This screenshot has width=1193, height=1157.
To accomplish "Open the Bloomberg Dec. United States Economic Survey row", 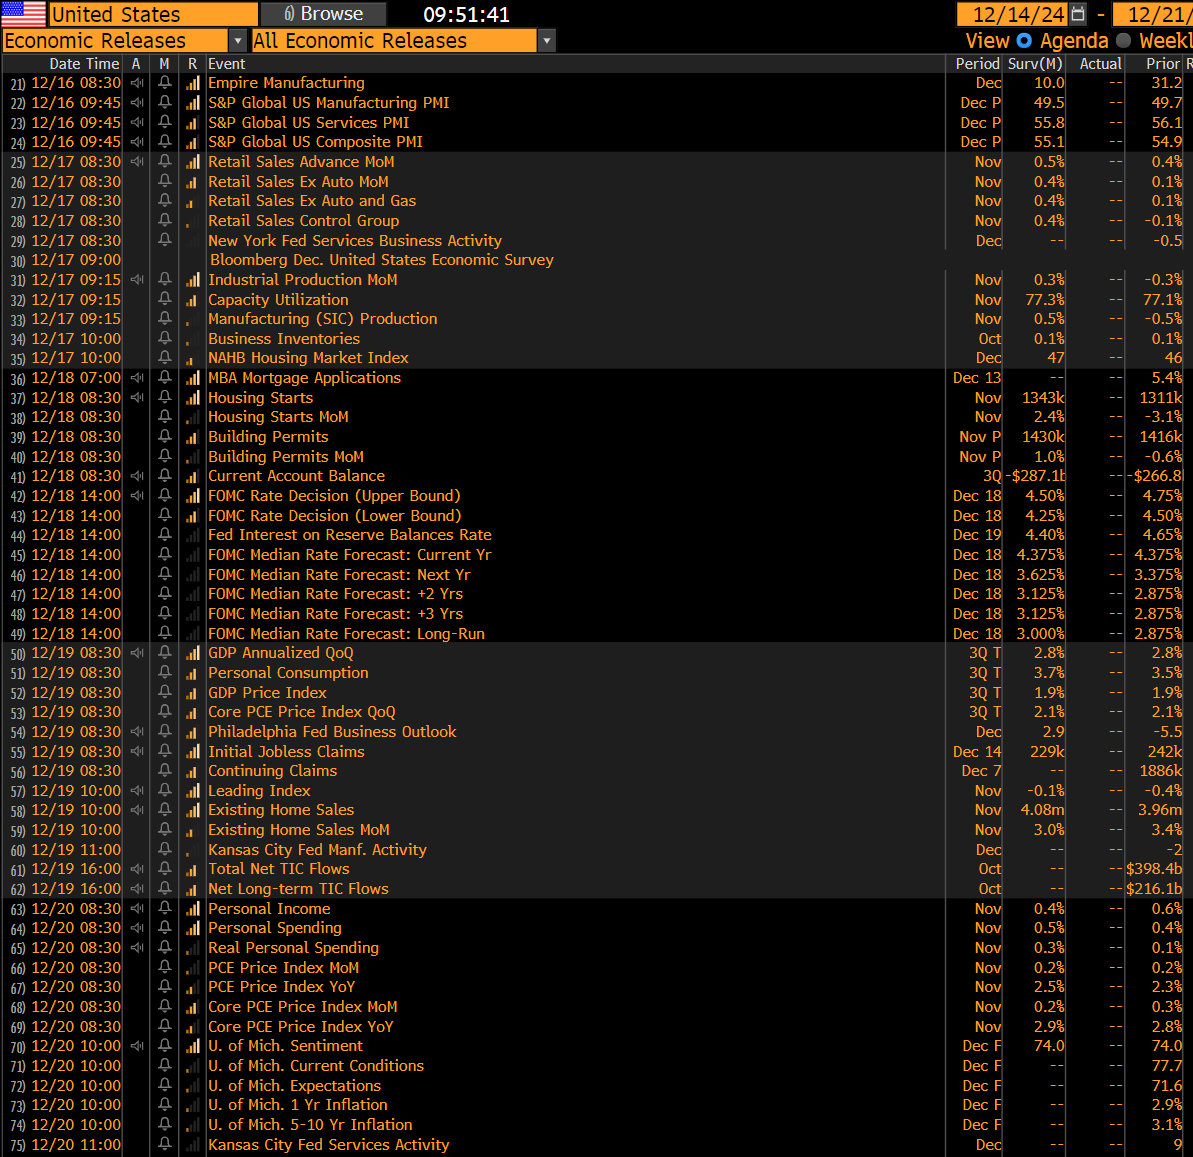I will click(382, 260).
